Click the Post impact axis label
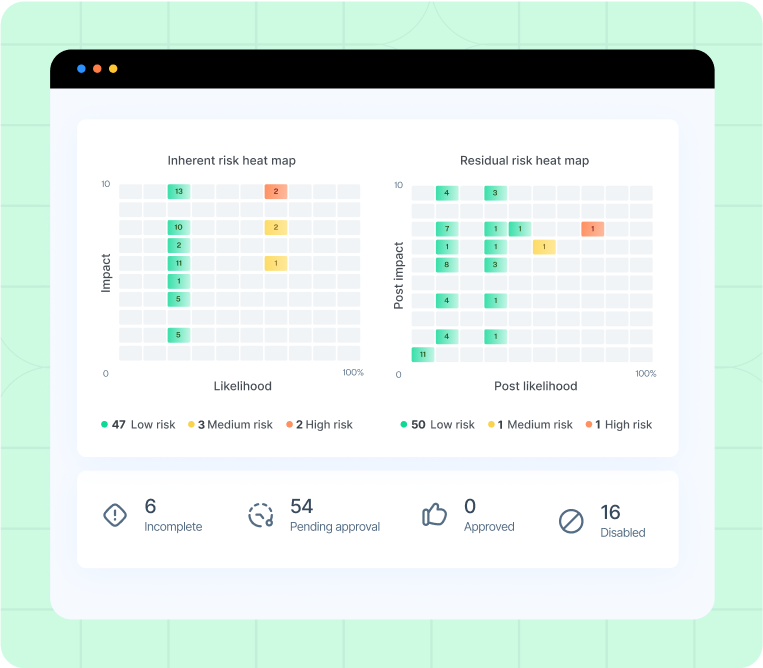 tap(399, 275)
